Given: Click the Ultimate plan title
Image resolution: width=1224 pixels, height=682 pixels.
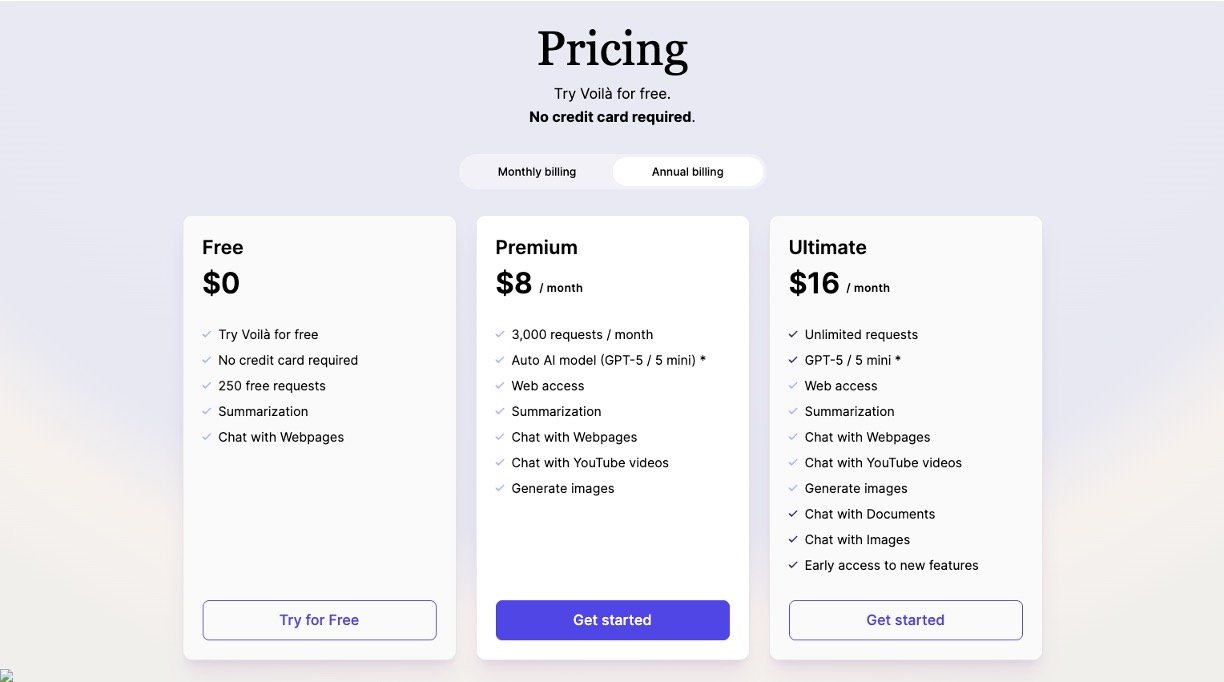Looking at the screenshot, I should [827, 247].
